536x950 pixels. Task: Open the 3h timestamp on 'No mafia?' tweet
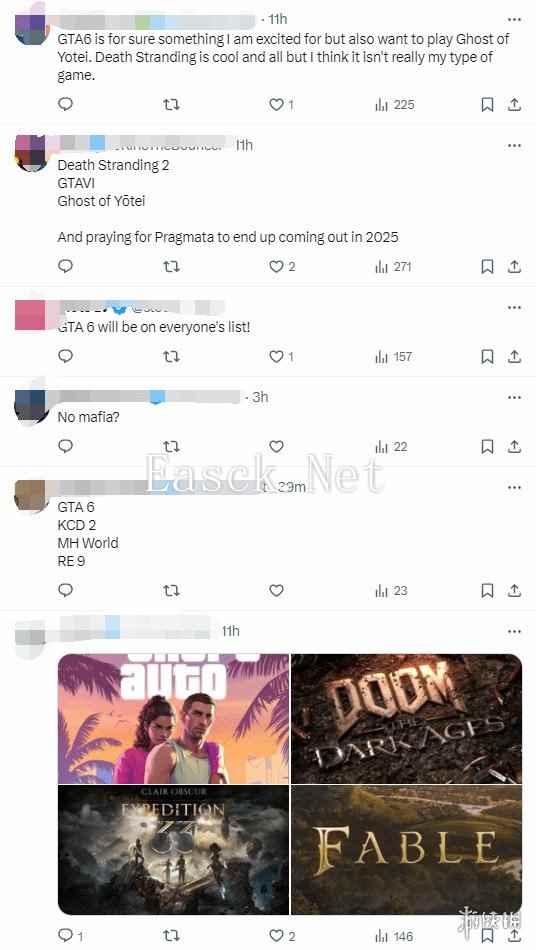[x=260, y=397]
